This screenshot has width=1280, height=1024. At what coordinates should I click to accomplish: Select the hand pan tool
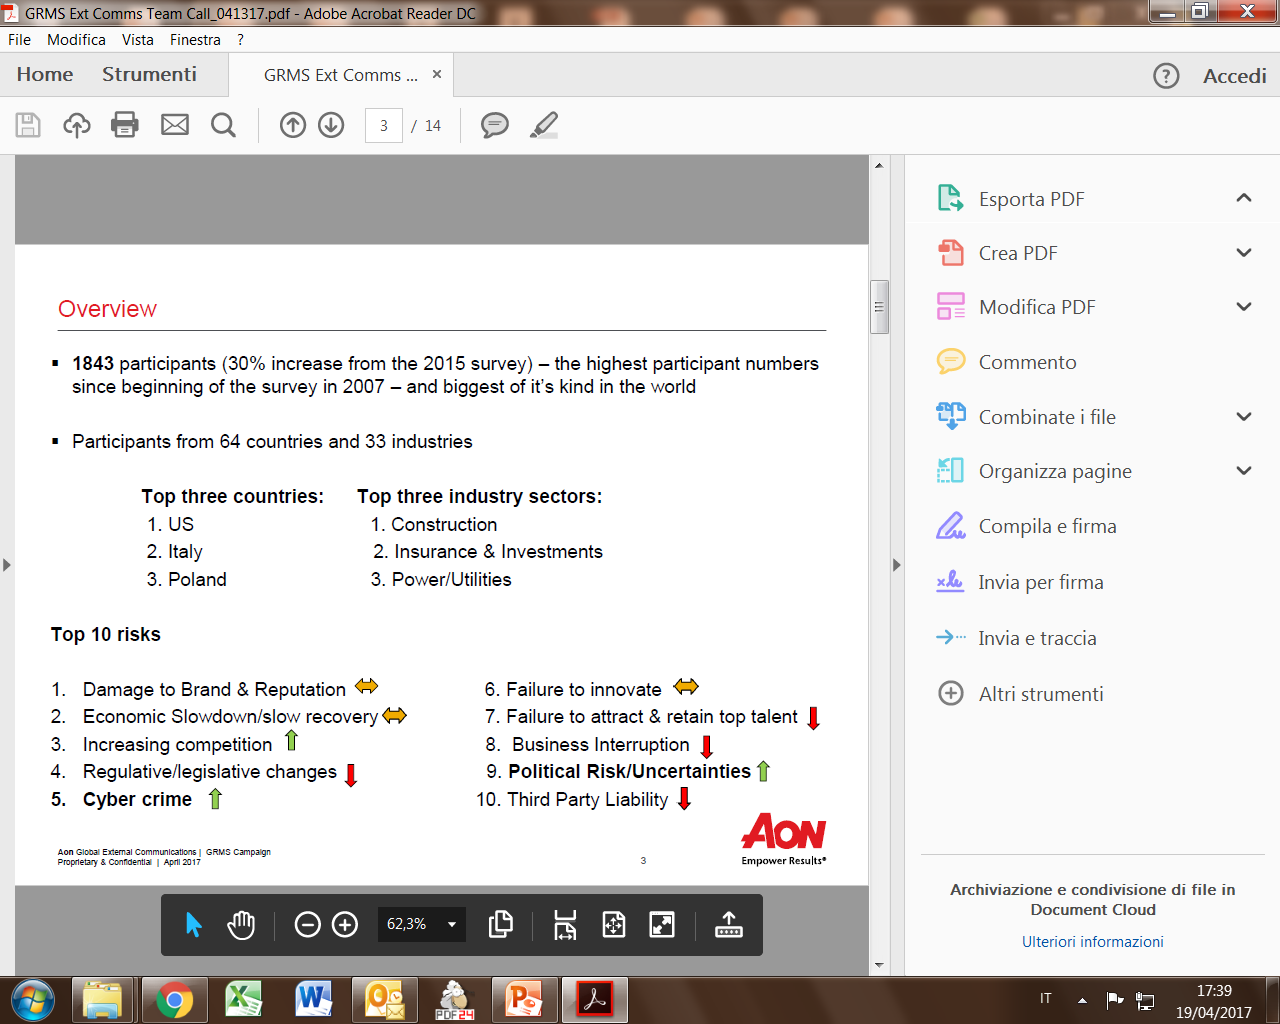(241, 925)
